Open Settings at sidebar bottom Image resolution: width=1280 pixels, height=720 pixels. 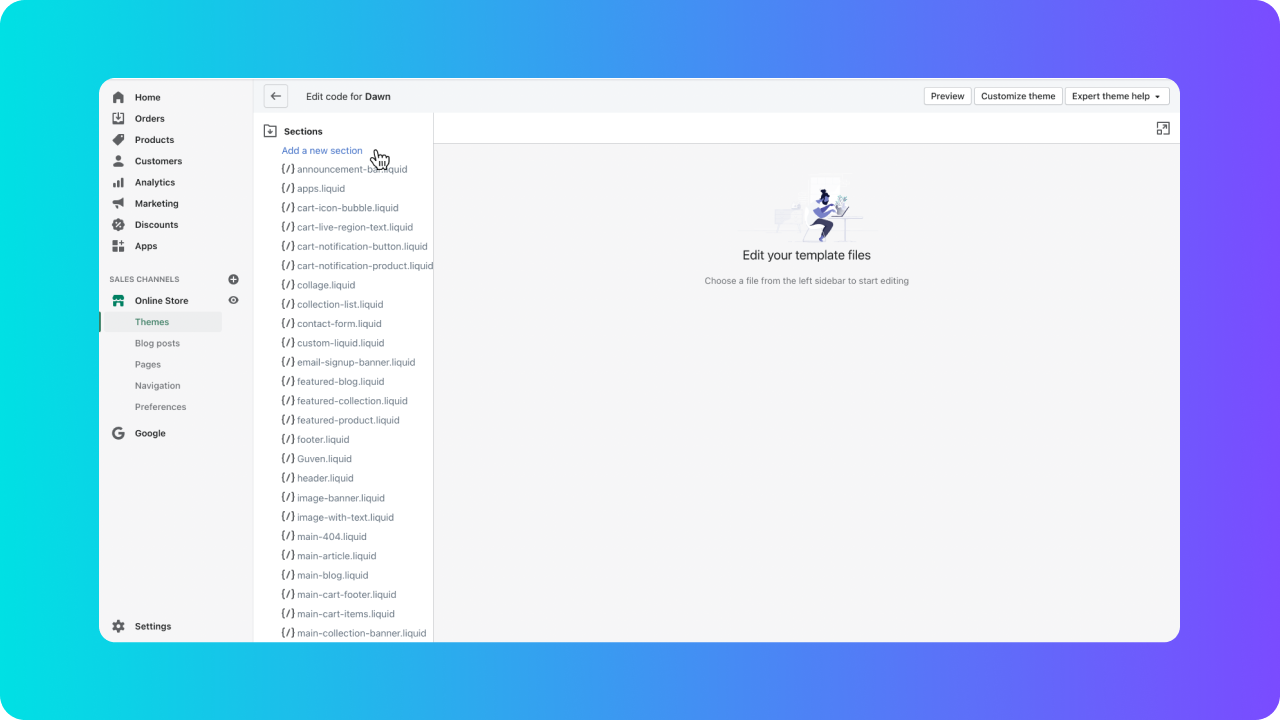(x=153, y=626)
